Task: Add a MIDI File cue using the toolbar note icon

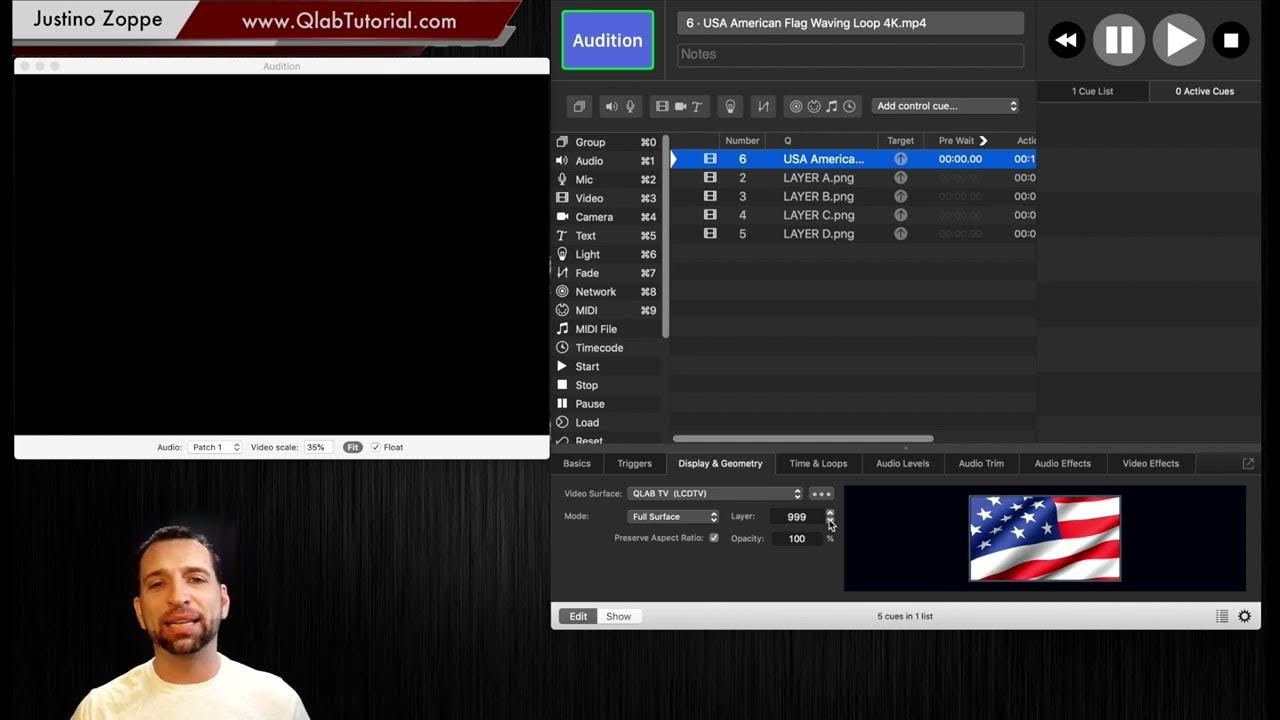Action: 831,106
